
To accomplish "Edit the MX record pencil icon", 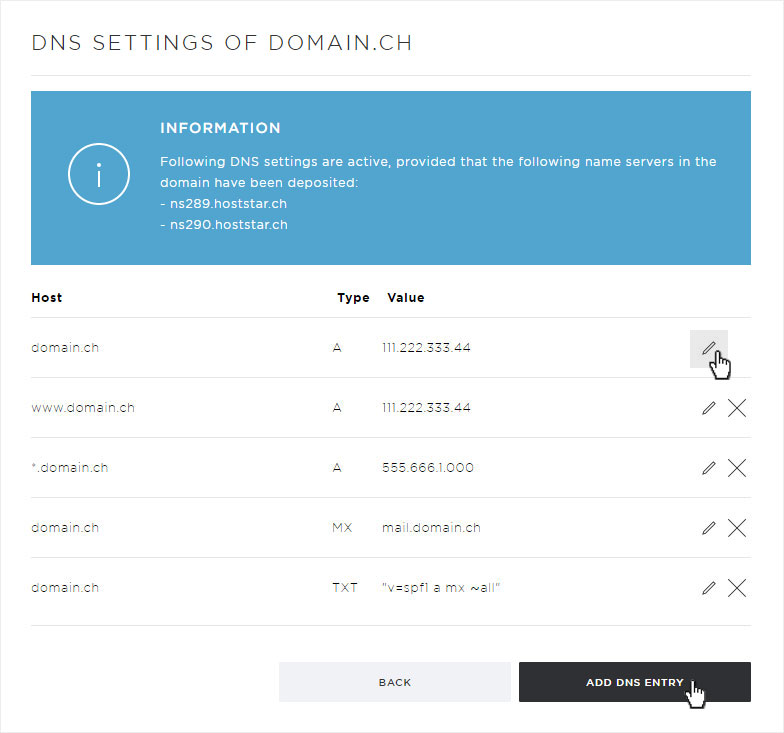I will coord(708,528).
